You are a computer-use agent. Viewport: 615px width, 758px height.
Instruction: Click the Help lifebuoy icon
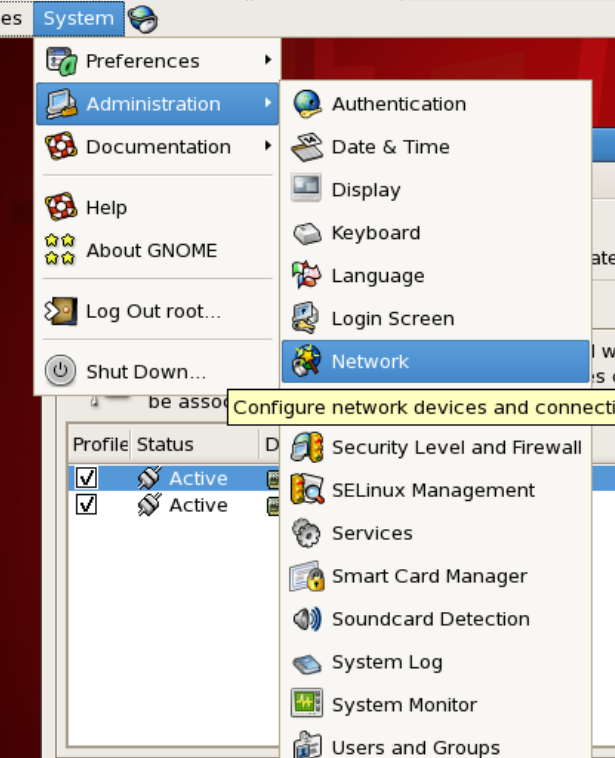coord(61,207)
